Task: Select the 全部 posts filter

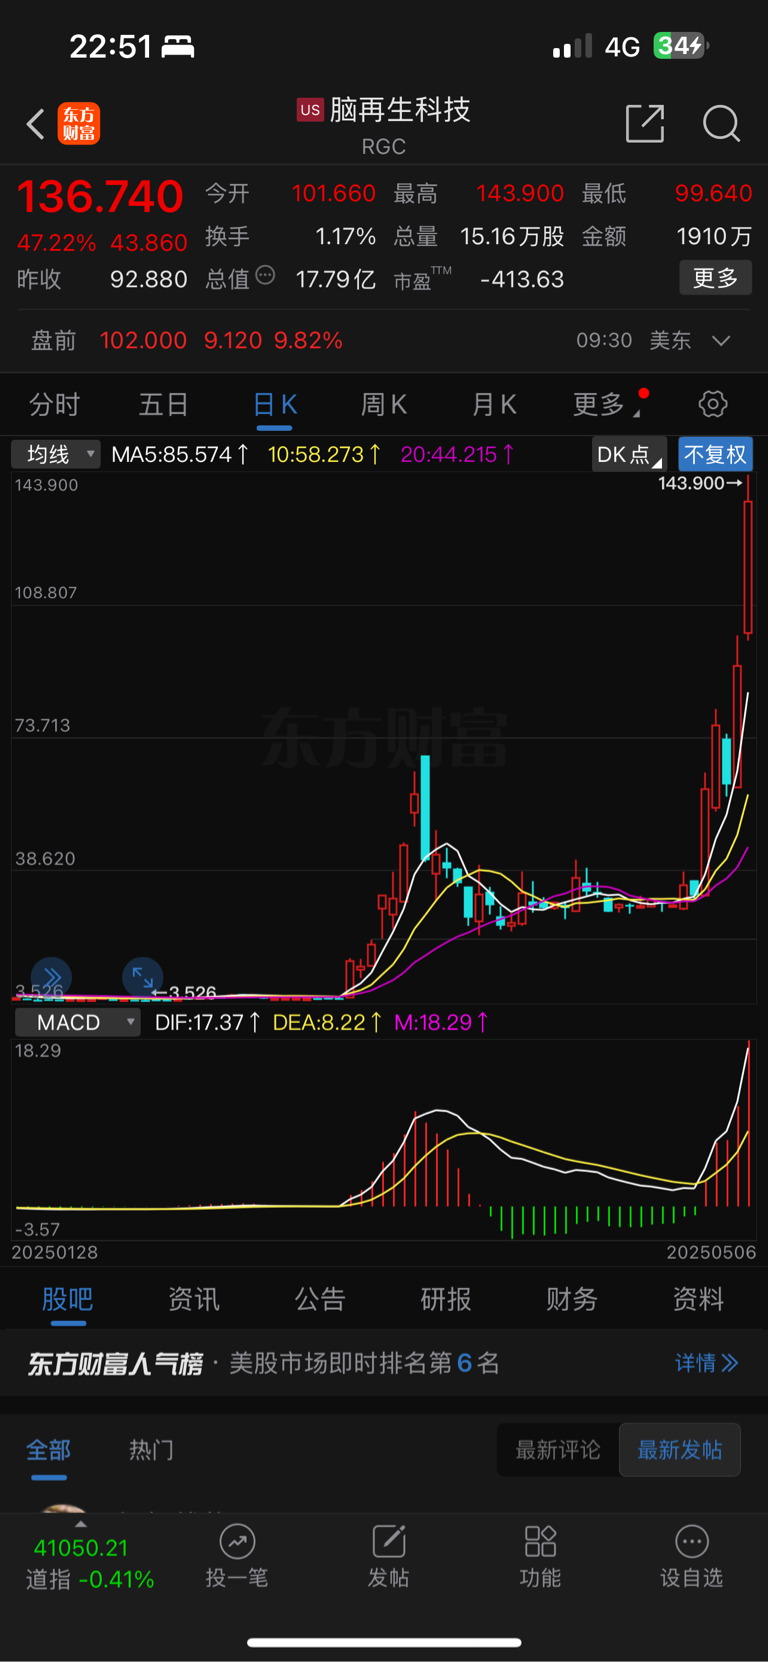Action: pyautogui.click(x=48, y=1450)
